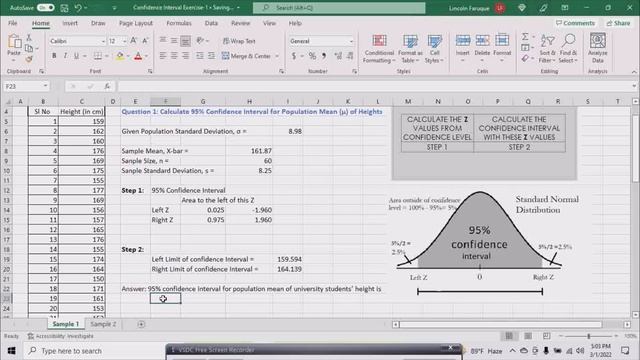Viewport: 640px width, 360px height.
Task: Click the Accounting dollar format icon
Action: [294, 56]
